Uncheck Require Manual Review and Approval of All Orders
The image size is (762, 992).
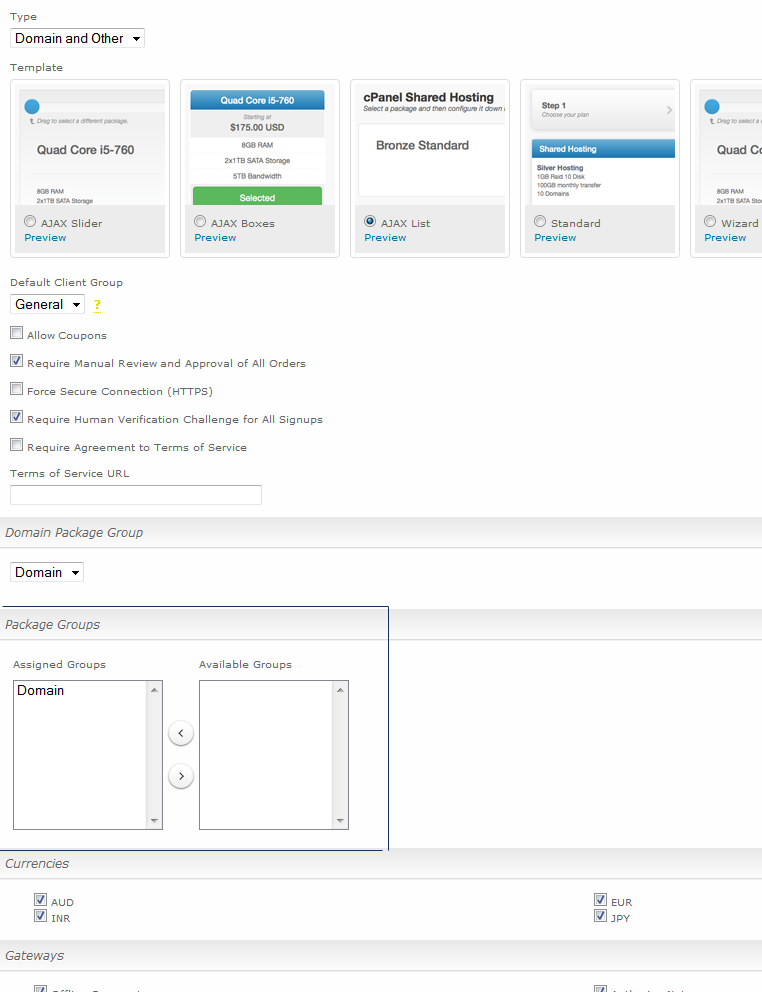click(x=16, y=361)
